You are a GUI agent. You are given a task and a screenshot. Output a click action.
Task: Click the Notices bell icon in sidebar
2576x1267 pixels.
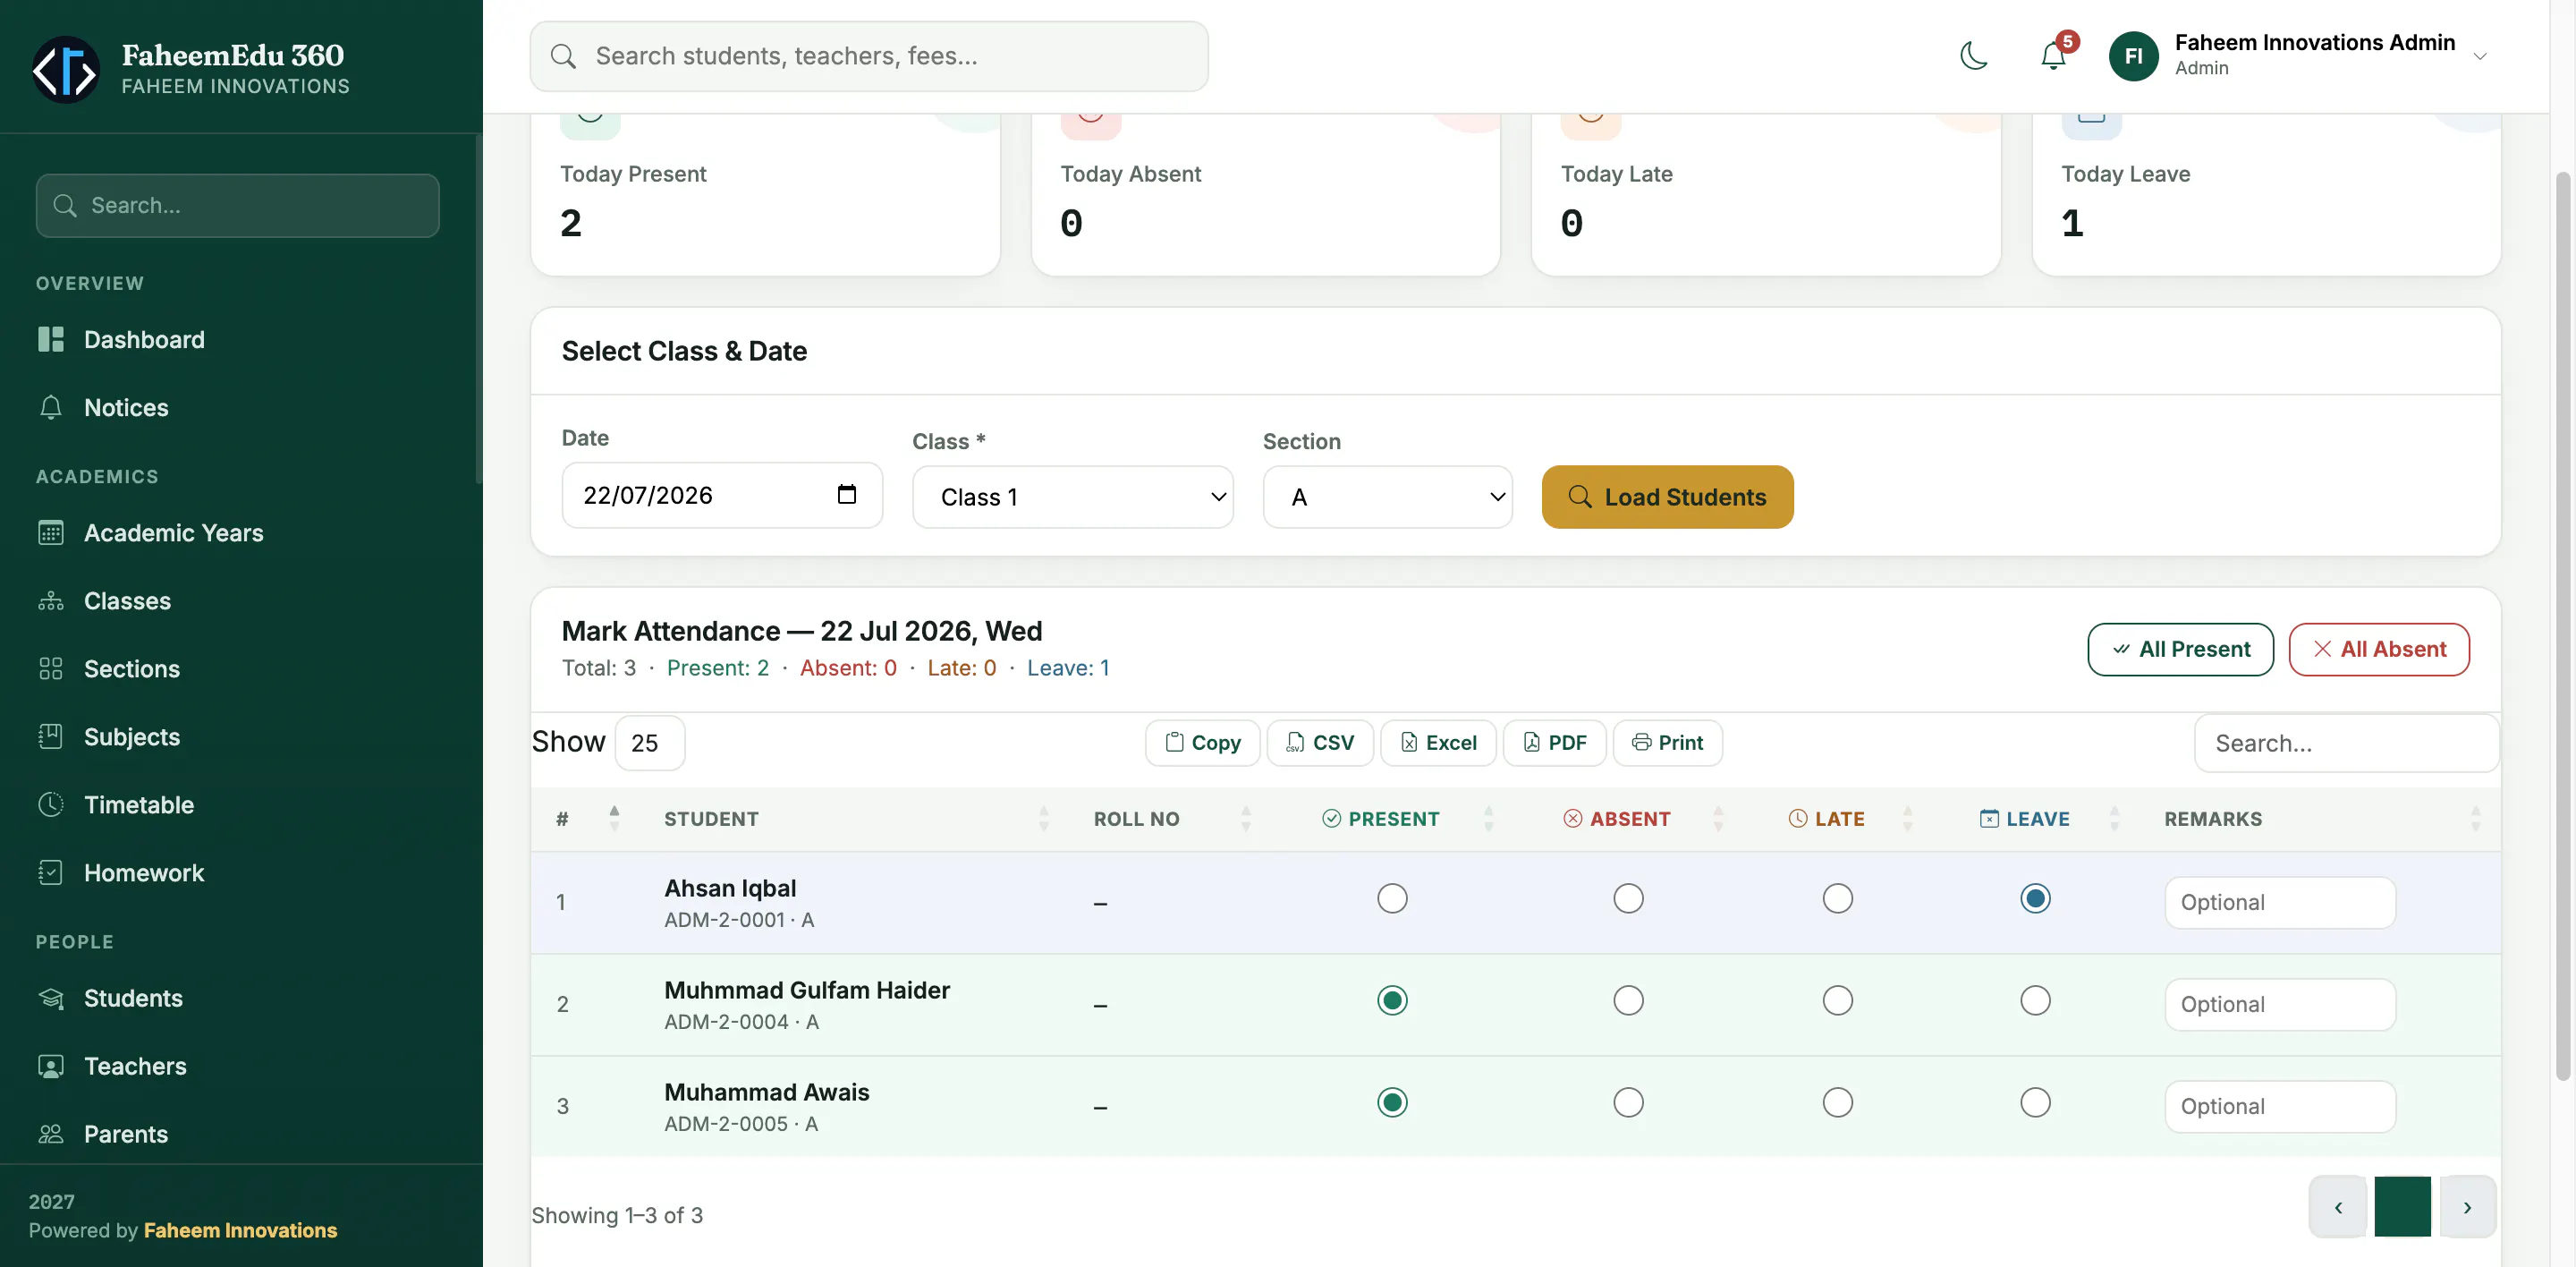point(50,407)
